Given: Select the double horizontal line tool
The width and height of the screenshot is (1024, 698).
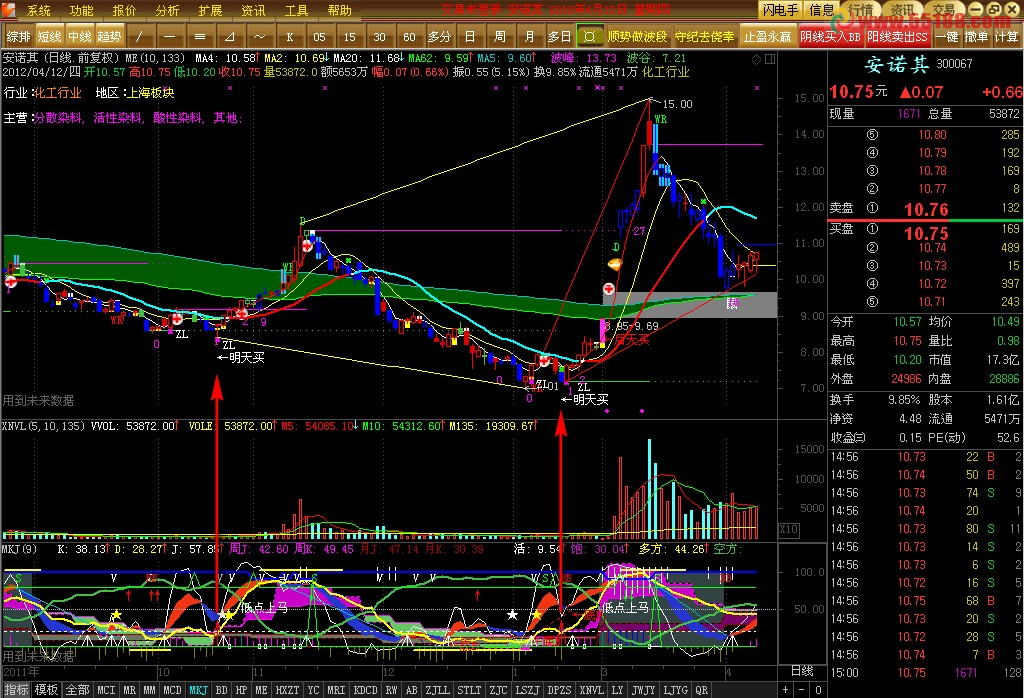Looking at the screenshot, I should coord(200,37).
